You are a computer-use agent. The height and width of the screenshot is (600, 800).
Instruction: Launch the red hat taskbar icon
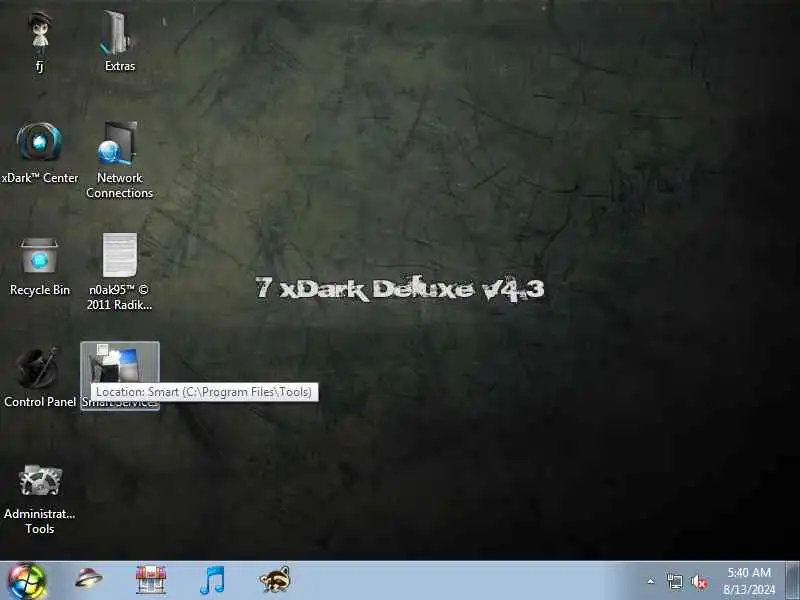pos(88,579)
